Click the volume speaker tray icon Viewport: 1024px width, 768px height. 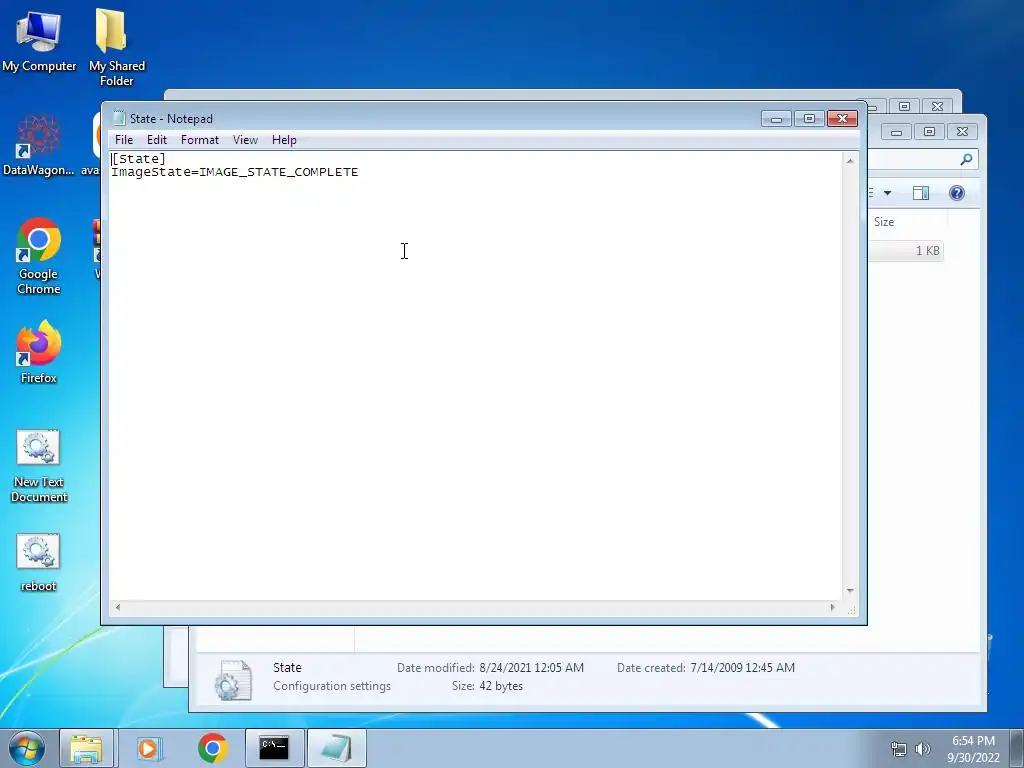click(x=923, y=749)
